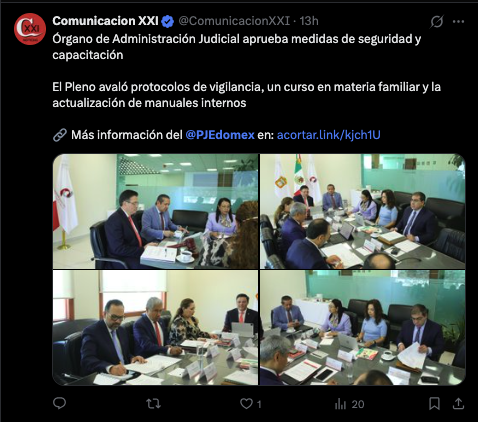View bottom-left photo of men signing papers
The image size is (478, 422).
155,328
